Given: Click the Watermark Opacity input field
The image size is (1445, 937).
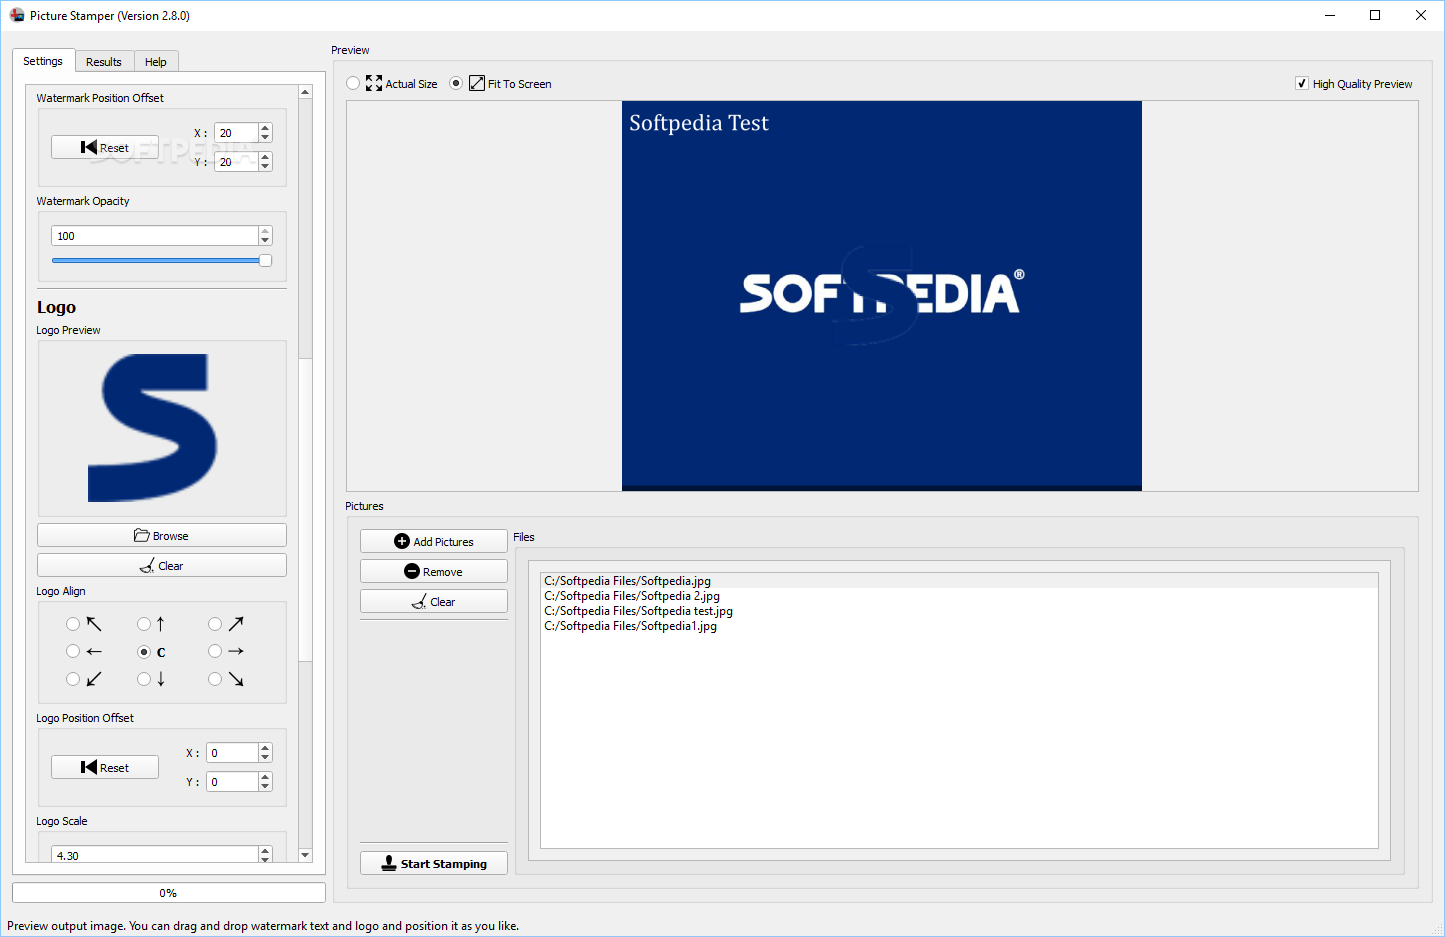Looking at the screenshot, I should point(155,236).
